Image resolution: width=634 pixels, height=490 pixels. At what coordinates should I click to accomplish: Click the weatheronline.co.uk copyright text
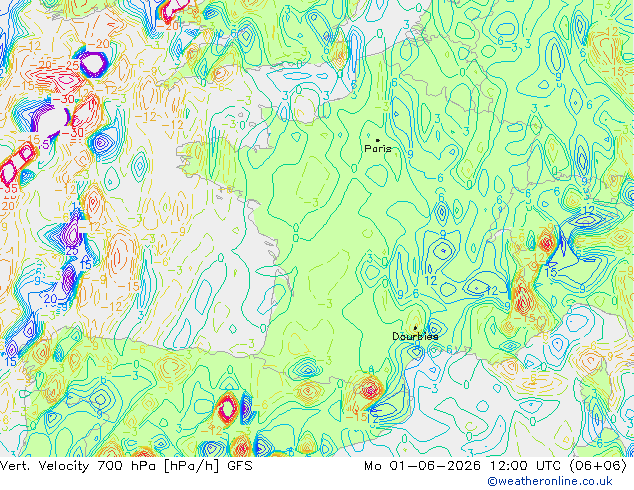[550, 481]
